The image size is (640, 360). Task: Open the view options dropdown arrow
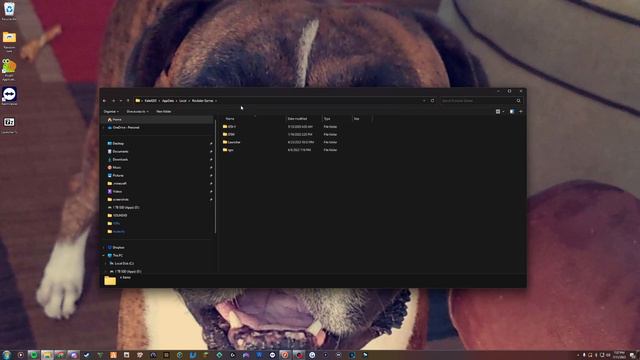[x=503, y=111]
